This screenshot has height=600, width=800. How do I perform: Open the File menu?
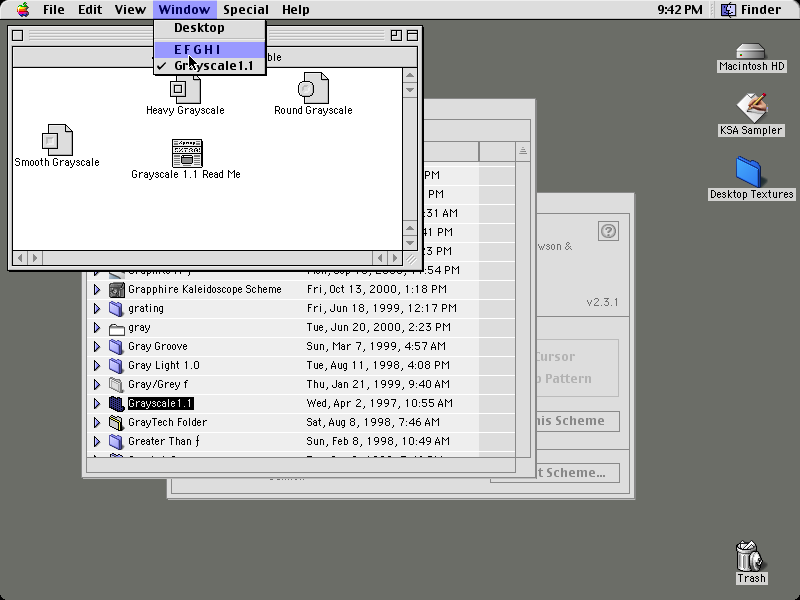[54, 10]
